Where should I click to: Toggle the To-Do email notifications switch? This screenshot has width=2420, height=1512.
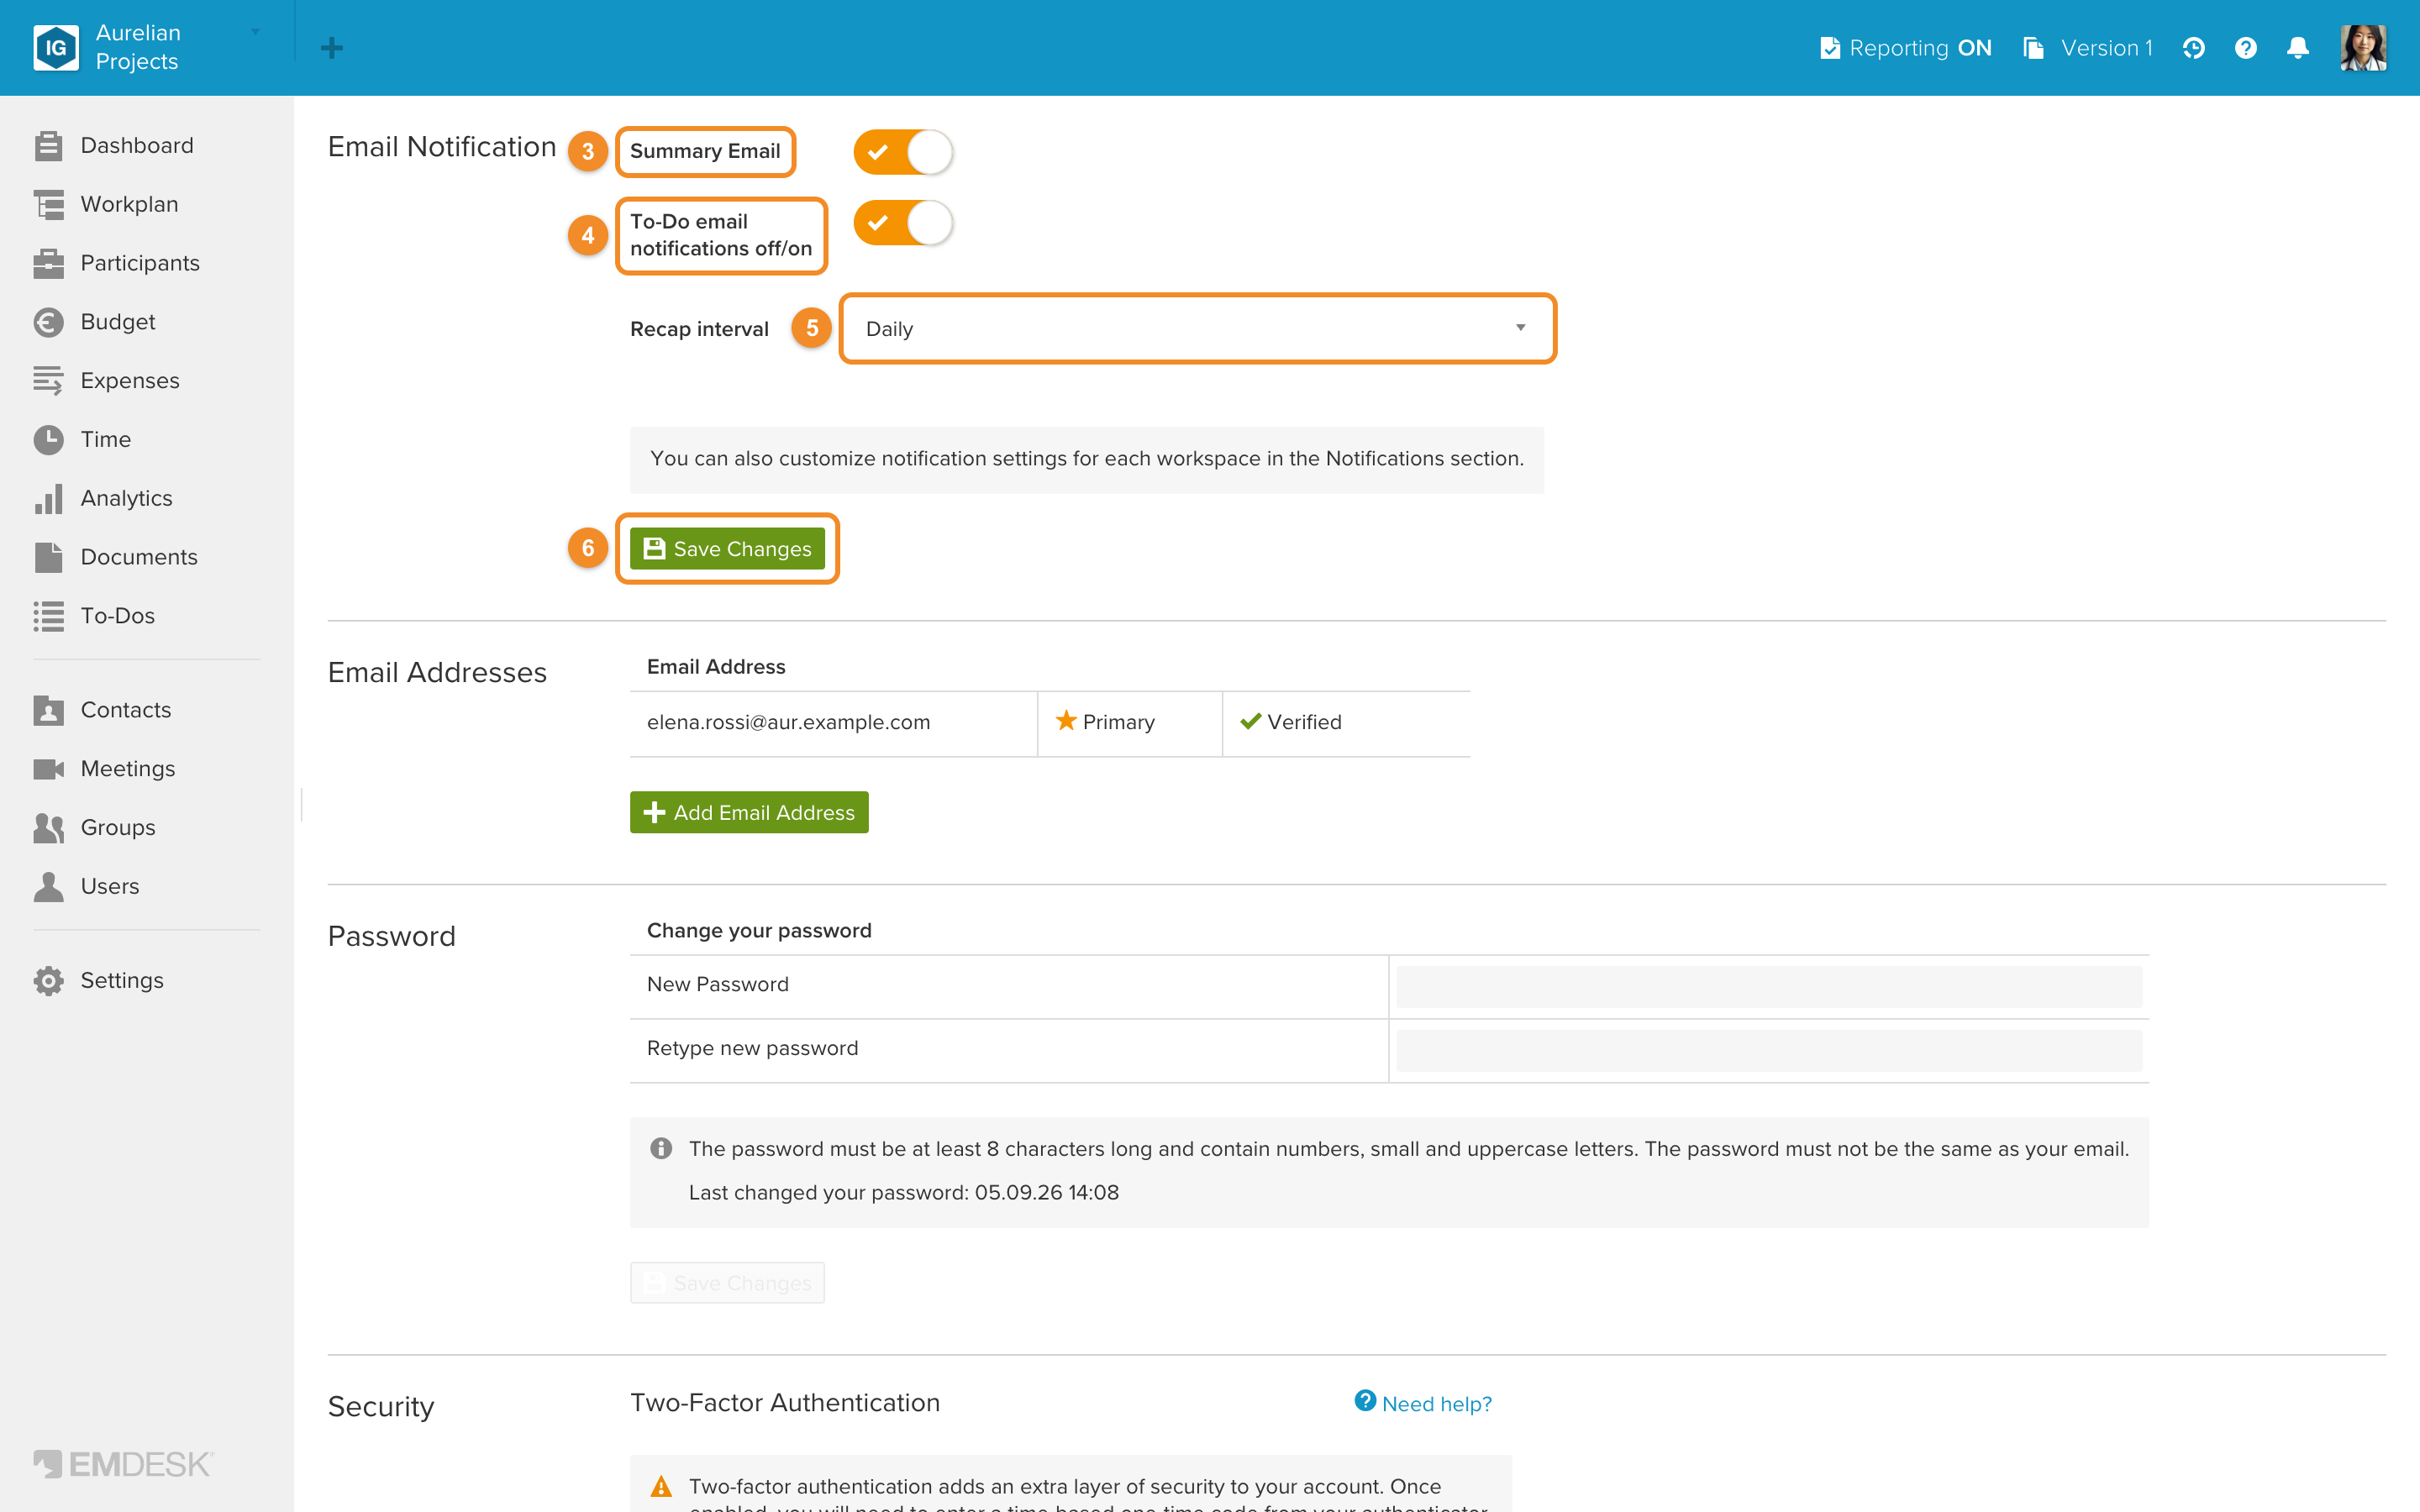pos(902,223)
